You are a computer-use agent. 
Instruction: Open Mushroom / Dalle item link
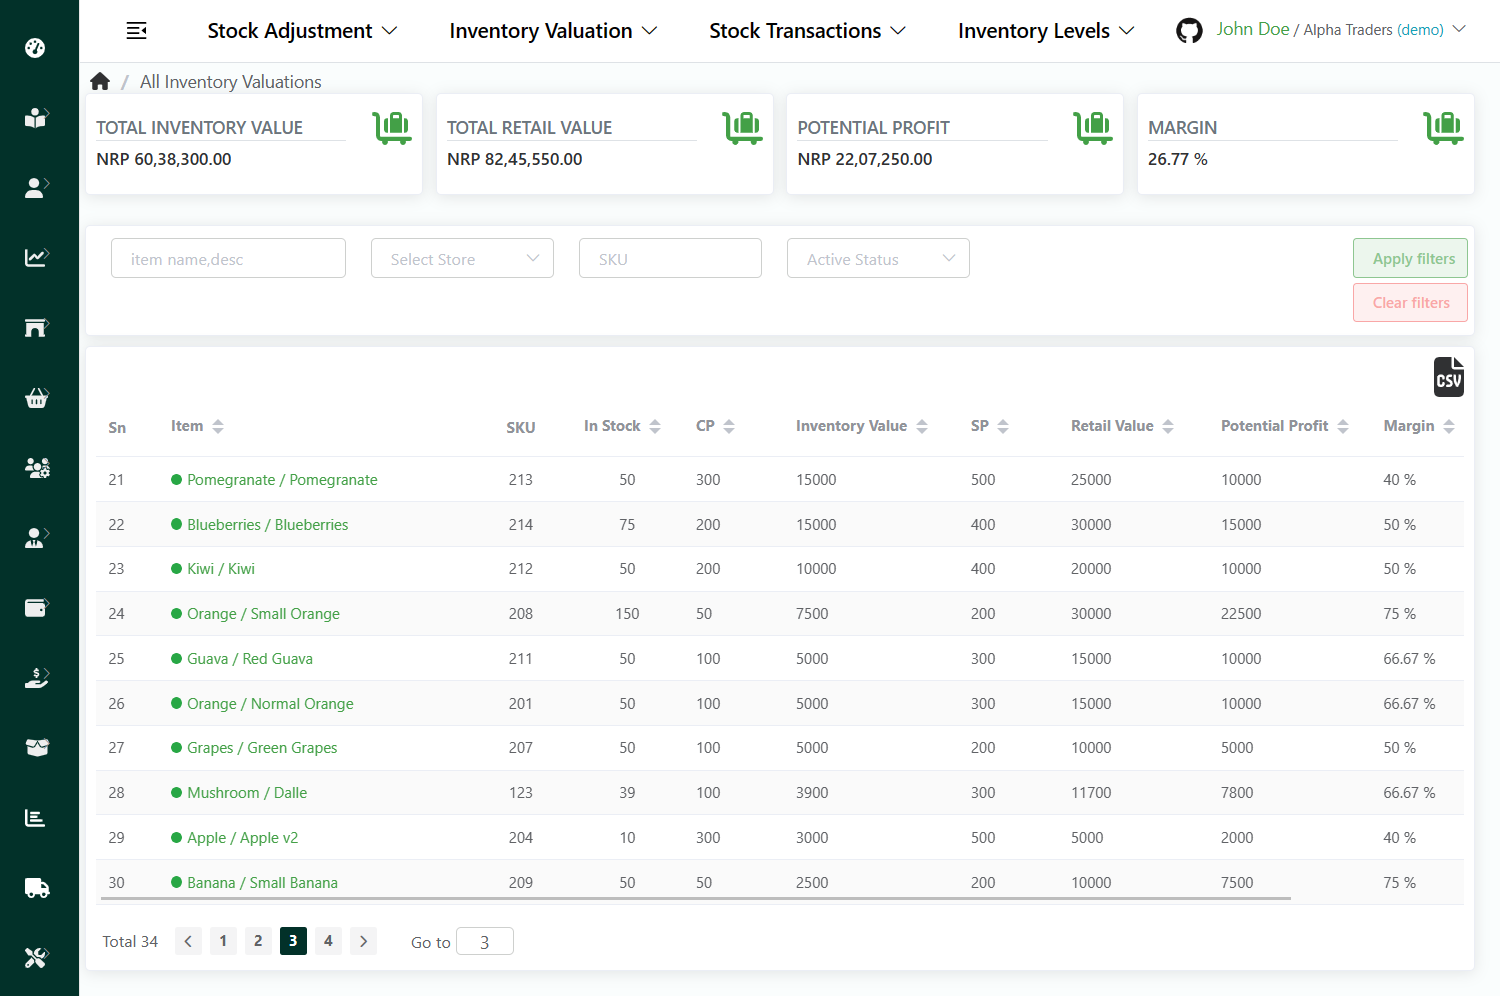[x=247, y=793]
